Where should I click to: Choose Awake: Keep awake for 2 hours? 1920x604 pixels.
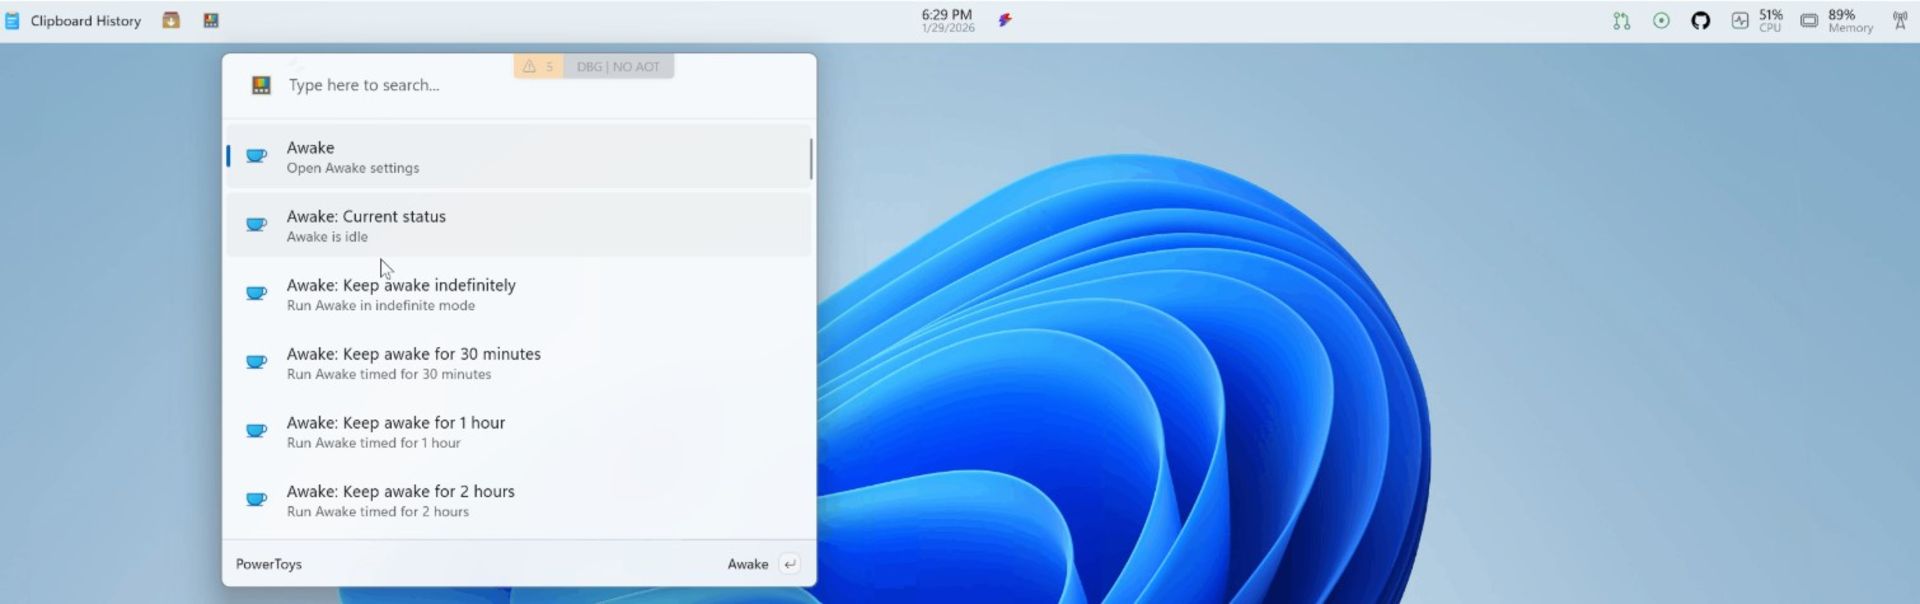(518, 501)
